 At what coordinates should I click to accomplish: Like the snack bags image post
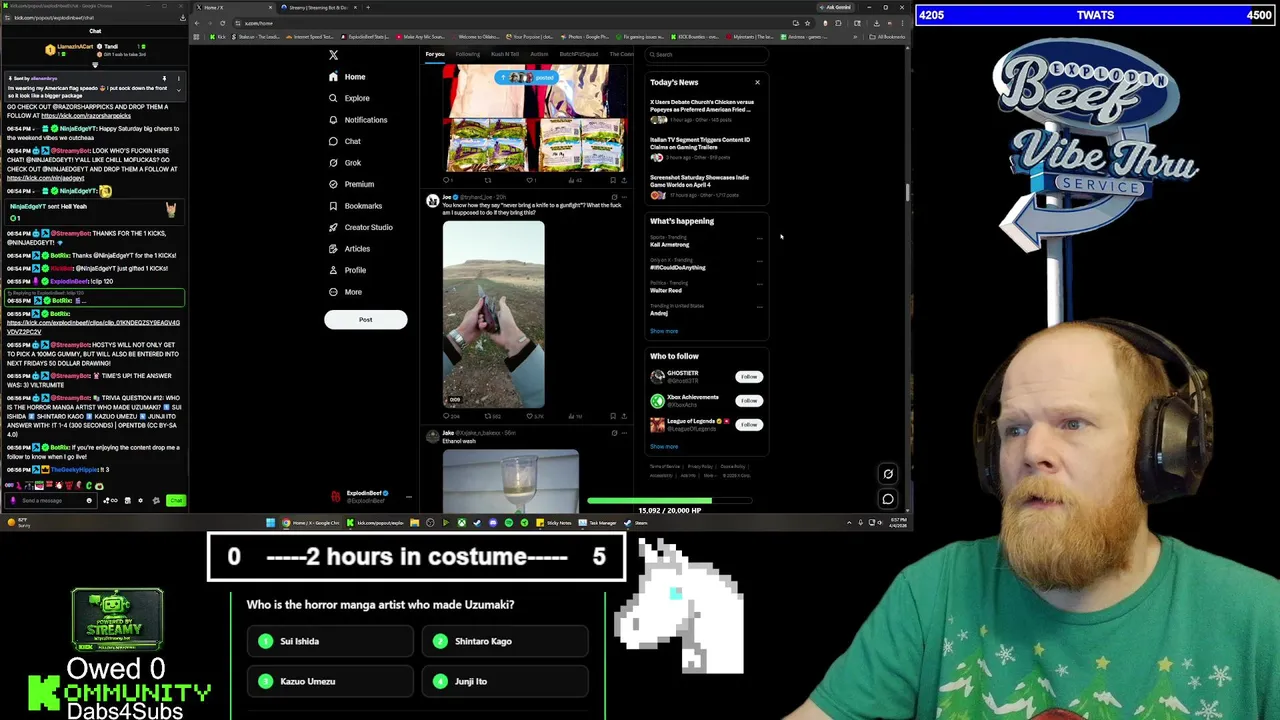point(530,180)
